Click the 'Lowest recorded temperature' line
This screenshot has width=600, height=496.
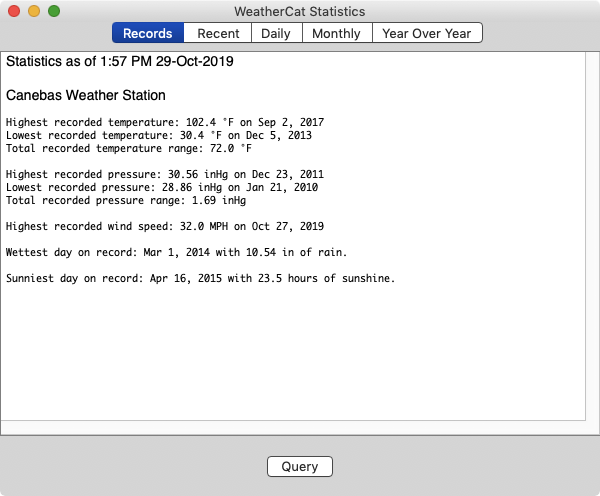tap(159, 135)
